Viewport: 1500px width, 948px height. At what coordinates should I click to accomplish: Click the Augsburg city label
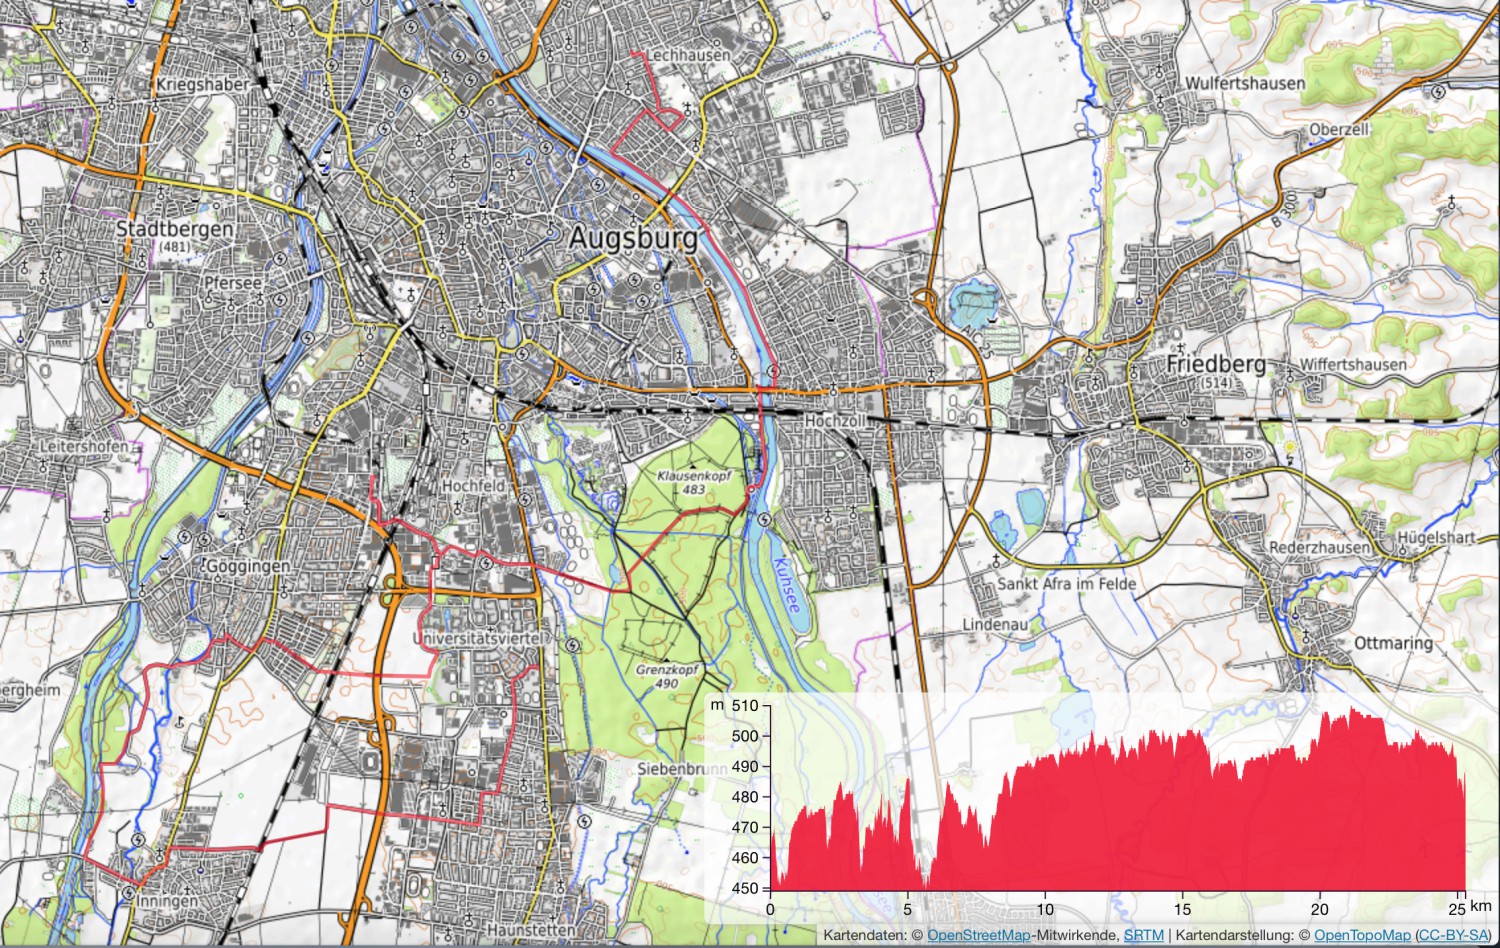pyautogui.click(x=633, y=238)
